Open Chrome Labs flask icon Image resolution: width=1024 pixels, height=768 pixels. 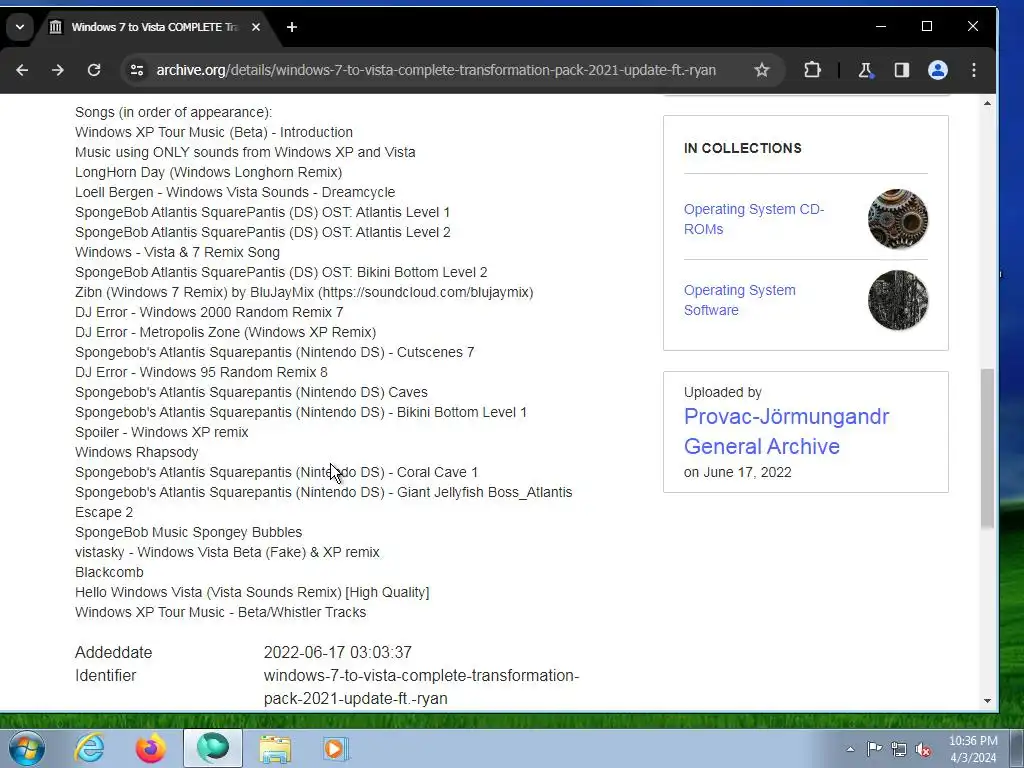[865, 70]
